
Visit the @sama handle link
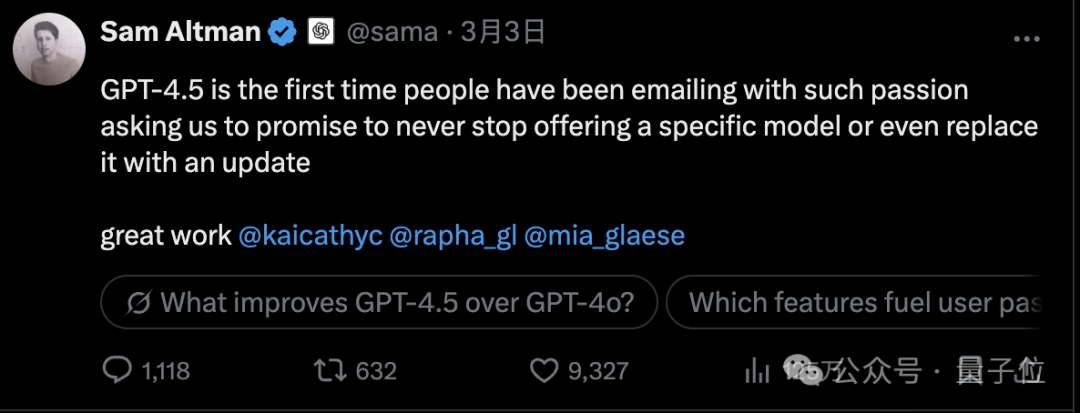coord(392,33)
